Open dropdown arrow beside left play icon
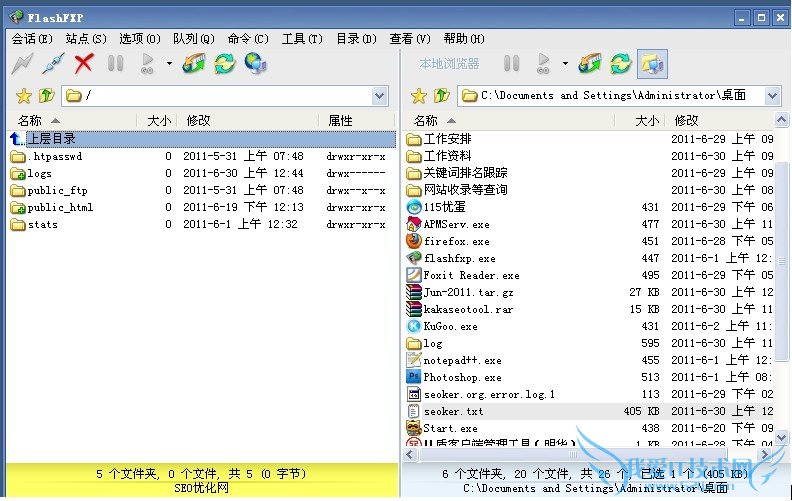The height and width of the screenshot is (501, 792). point(169,64)
